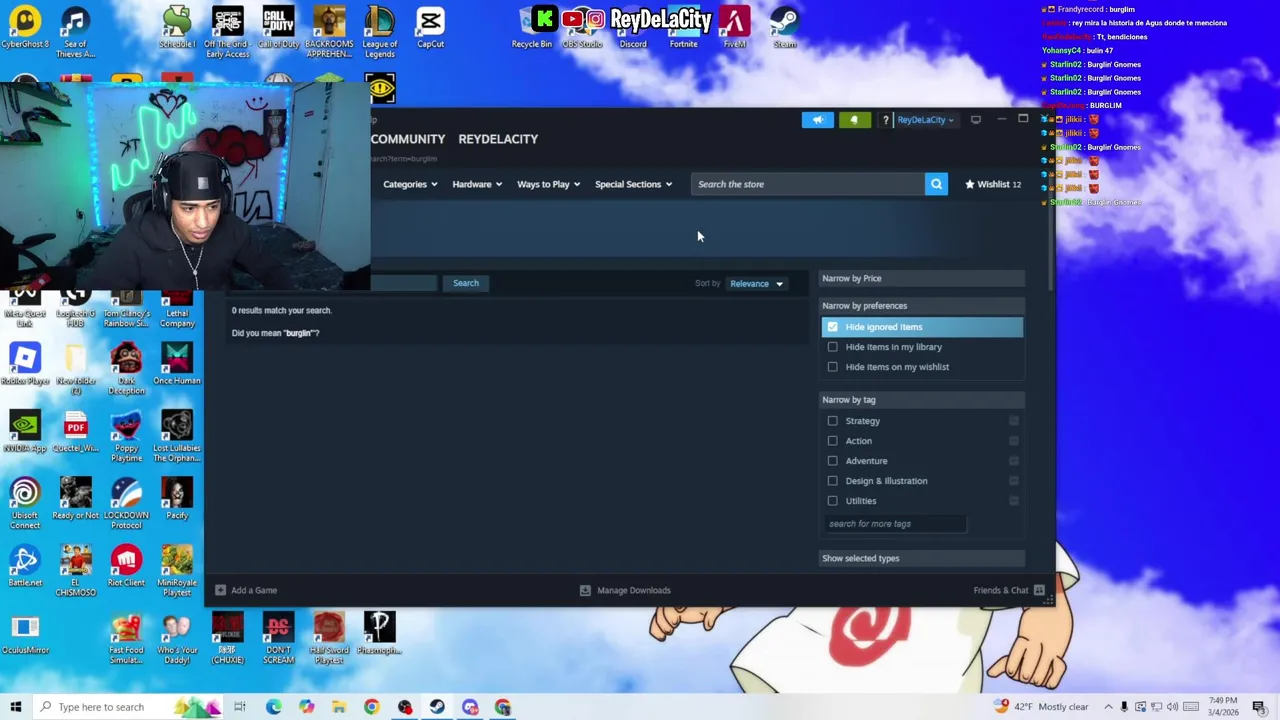The image size is (1280, 720).
Task: Open Once Human desktop shortcut
Action: (177, 365)
